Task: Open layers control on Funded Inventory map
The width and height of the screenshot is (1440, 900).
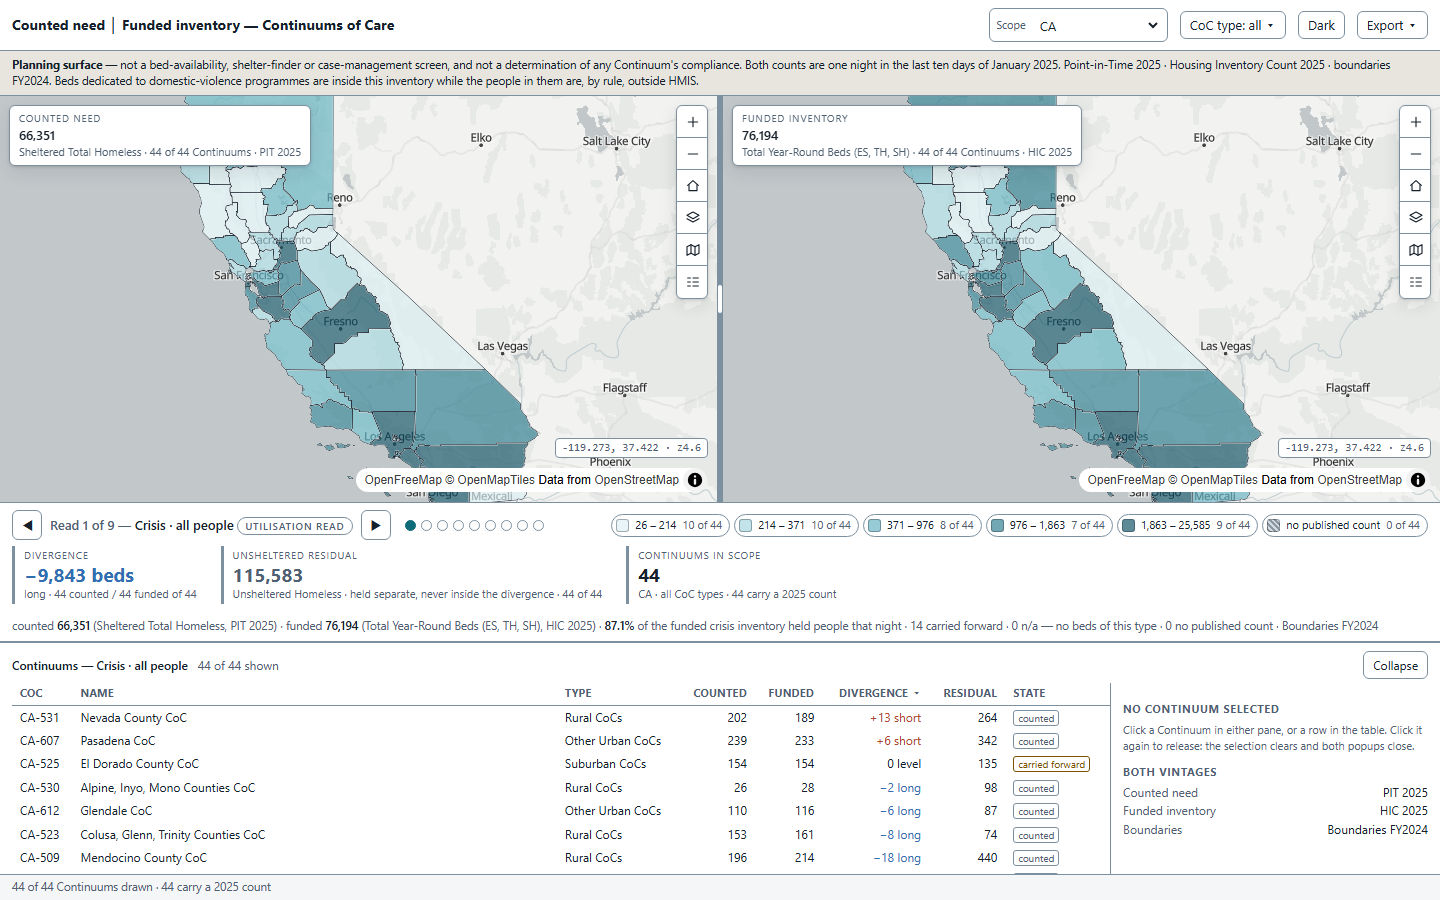Action: click(x=1415, y=218)
